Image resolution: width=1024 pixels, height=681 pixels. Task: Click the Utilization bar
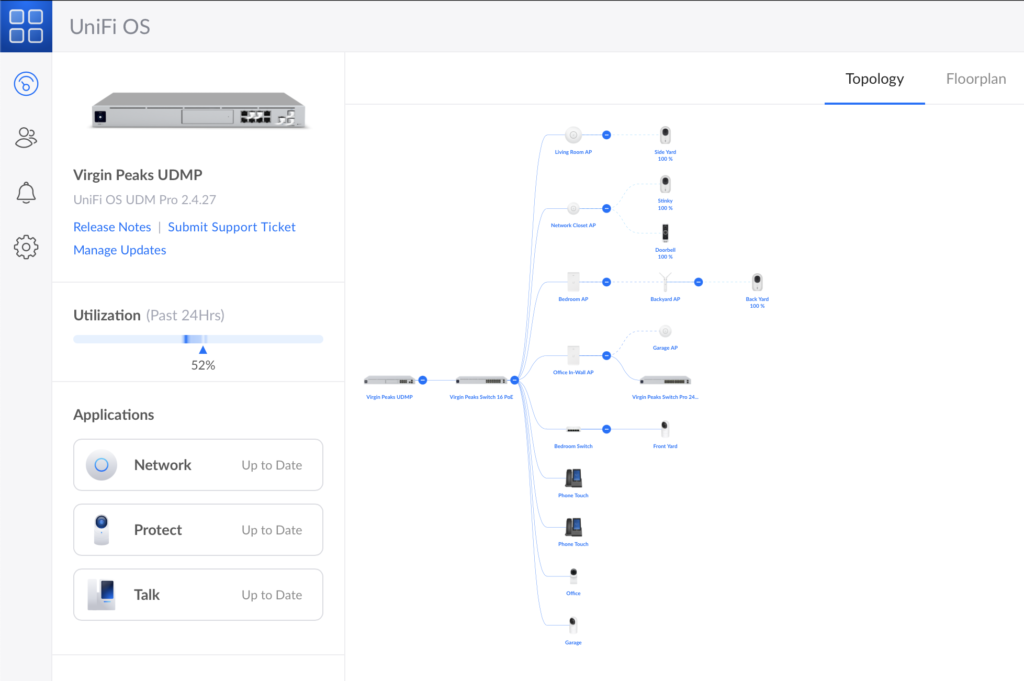point(198,339)
